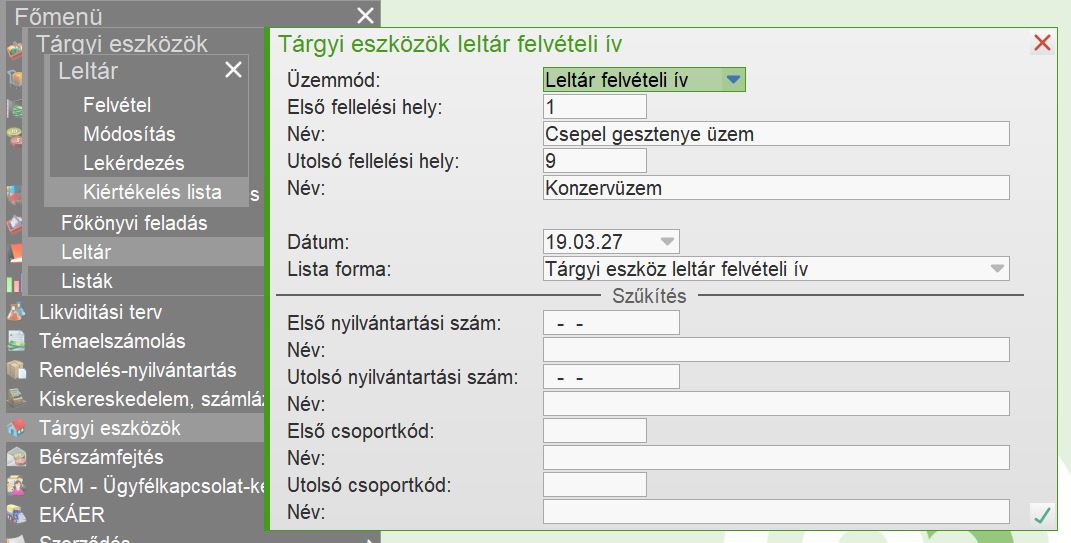Expand the Dátum date picker
The image size is (1071, 543).
tap(667, 241)
